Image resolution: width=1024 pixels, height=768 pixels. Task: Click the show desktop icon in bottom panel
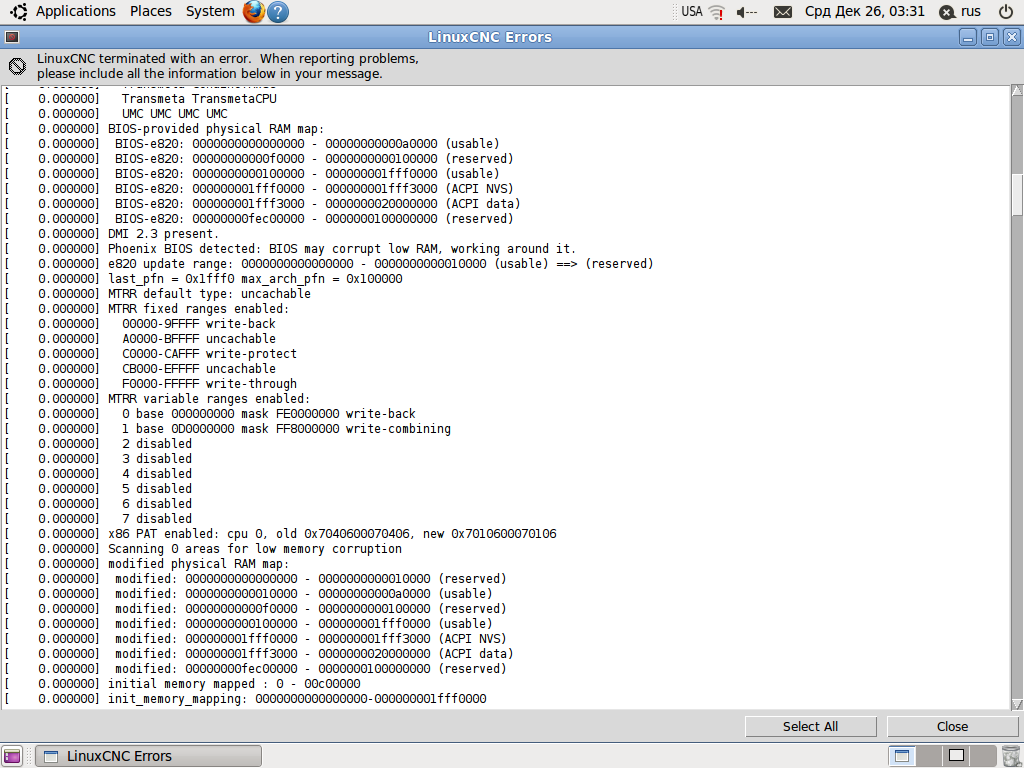12,756
